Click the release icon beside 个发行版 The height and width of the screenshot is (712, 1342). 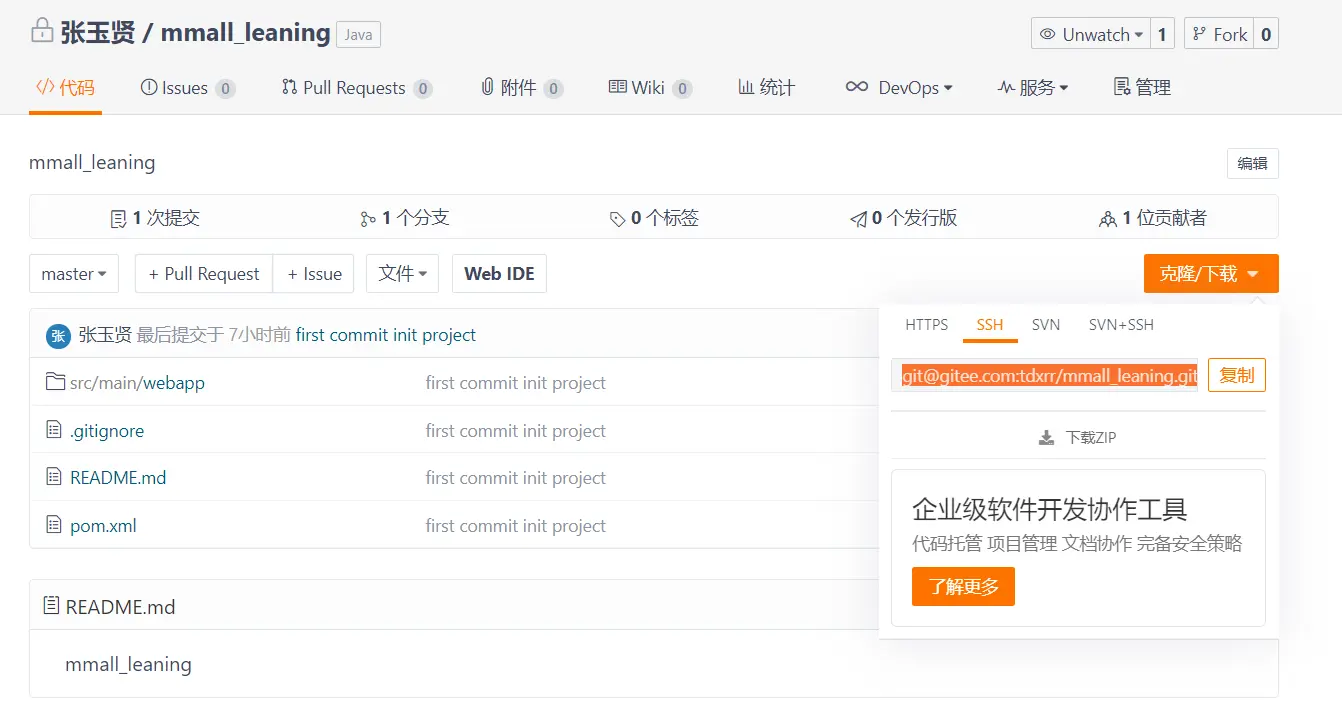[858, 218]
